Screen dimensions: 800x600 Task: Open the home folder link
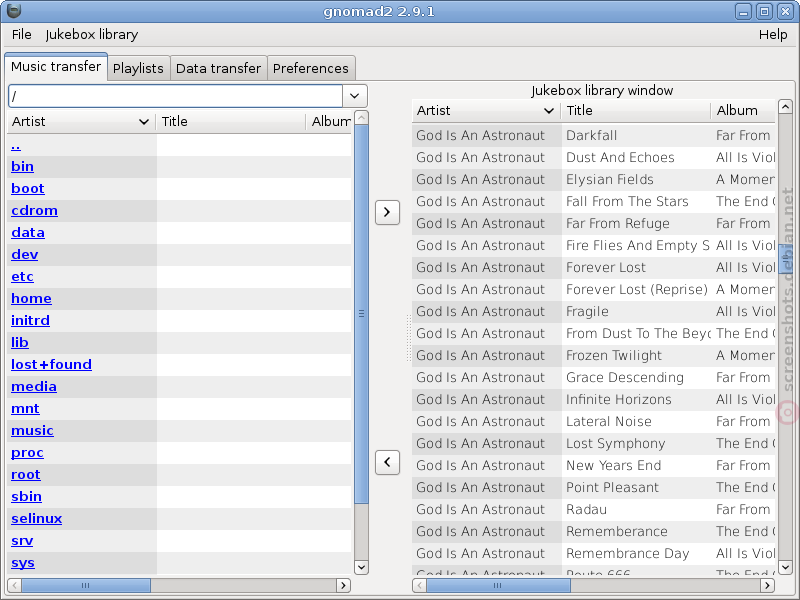click(31, 298)
